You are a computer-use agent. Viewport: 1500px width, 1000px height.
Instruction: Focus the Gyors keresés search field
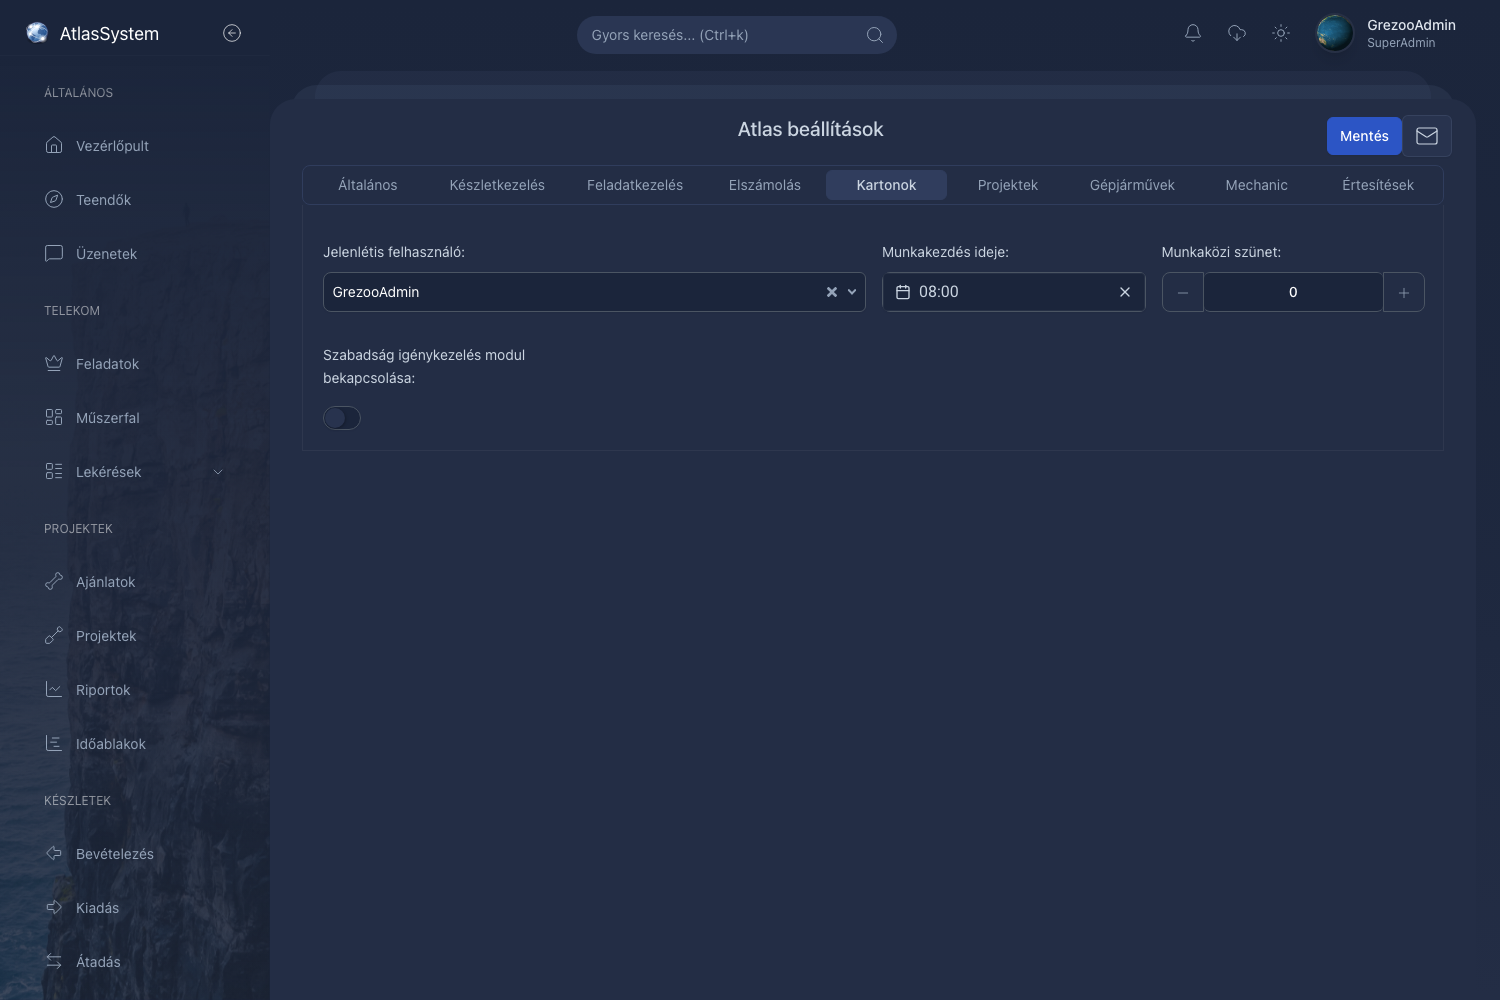[737, 35]
